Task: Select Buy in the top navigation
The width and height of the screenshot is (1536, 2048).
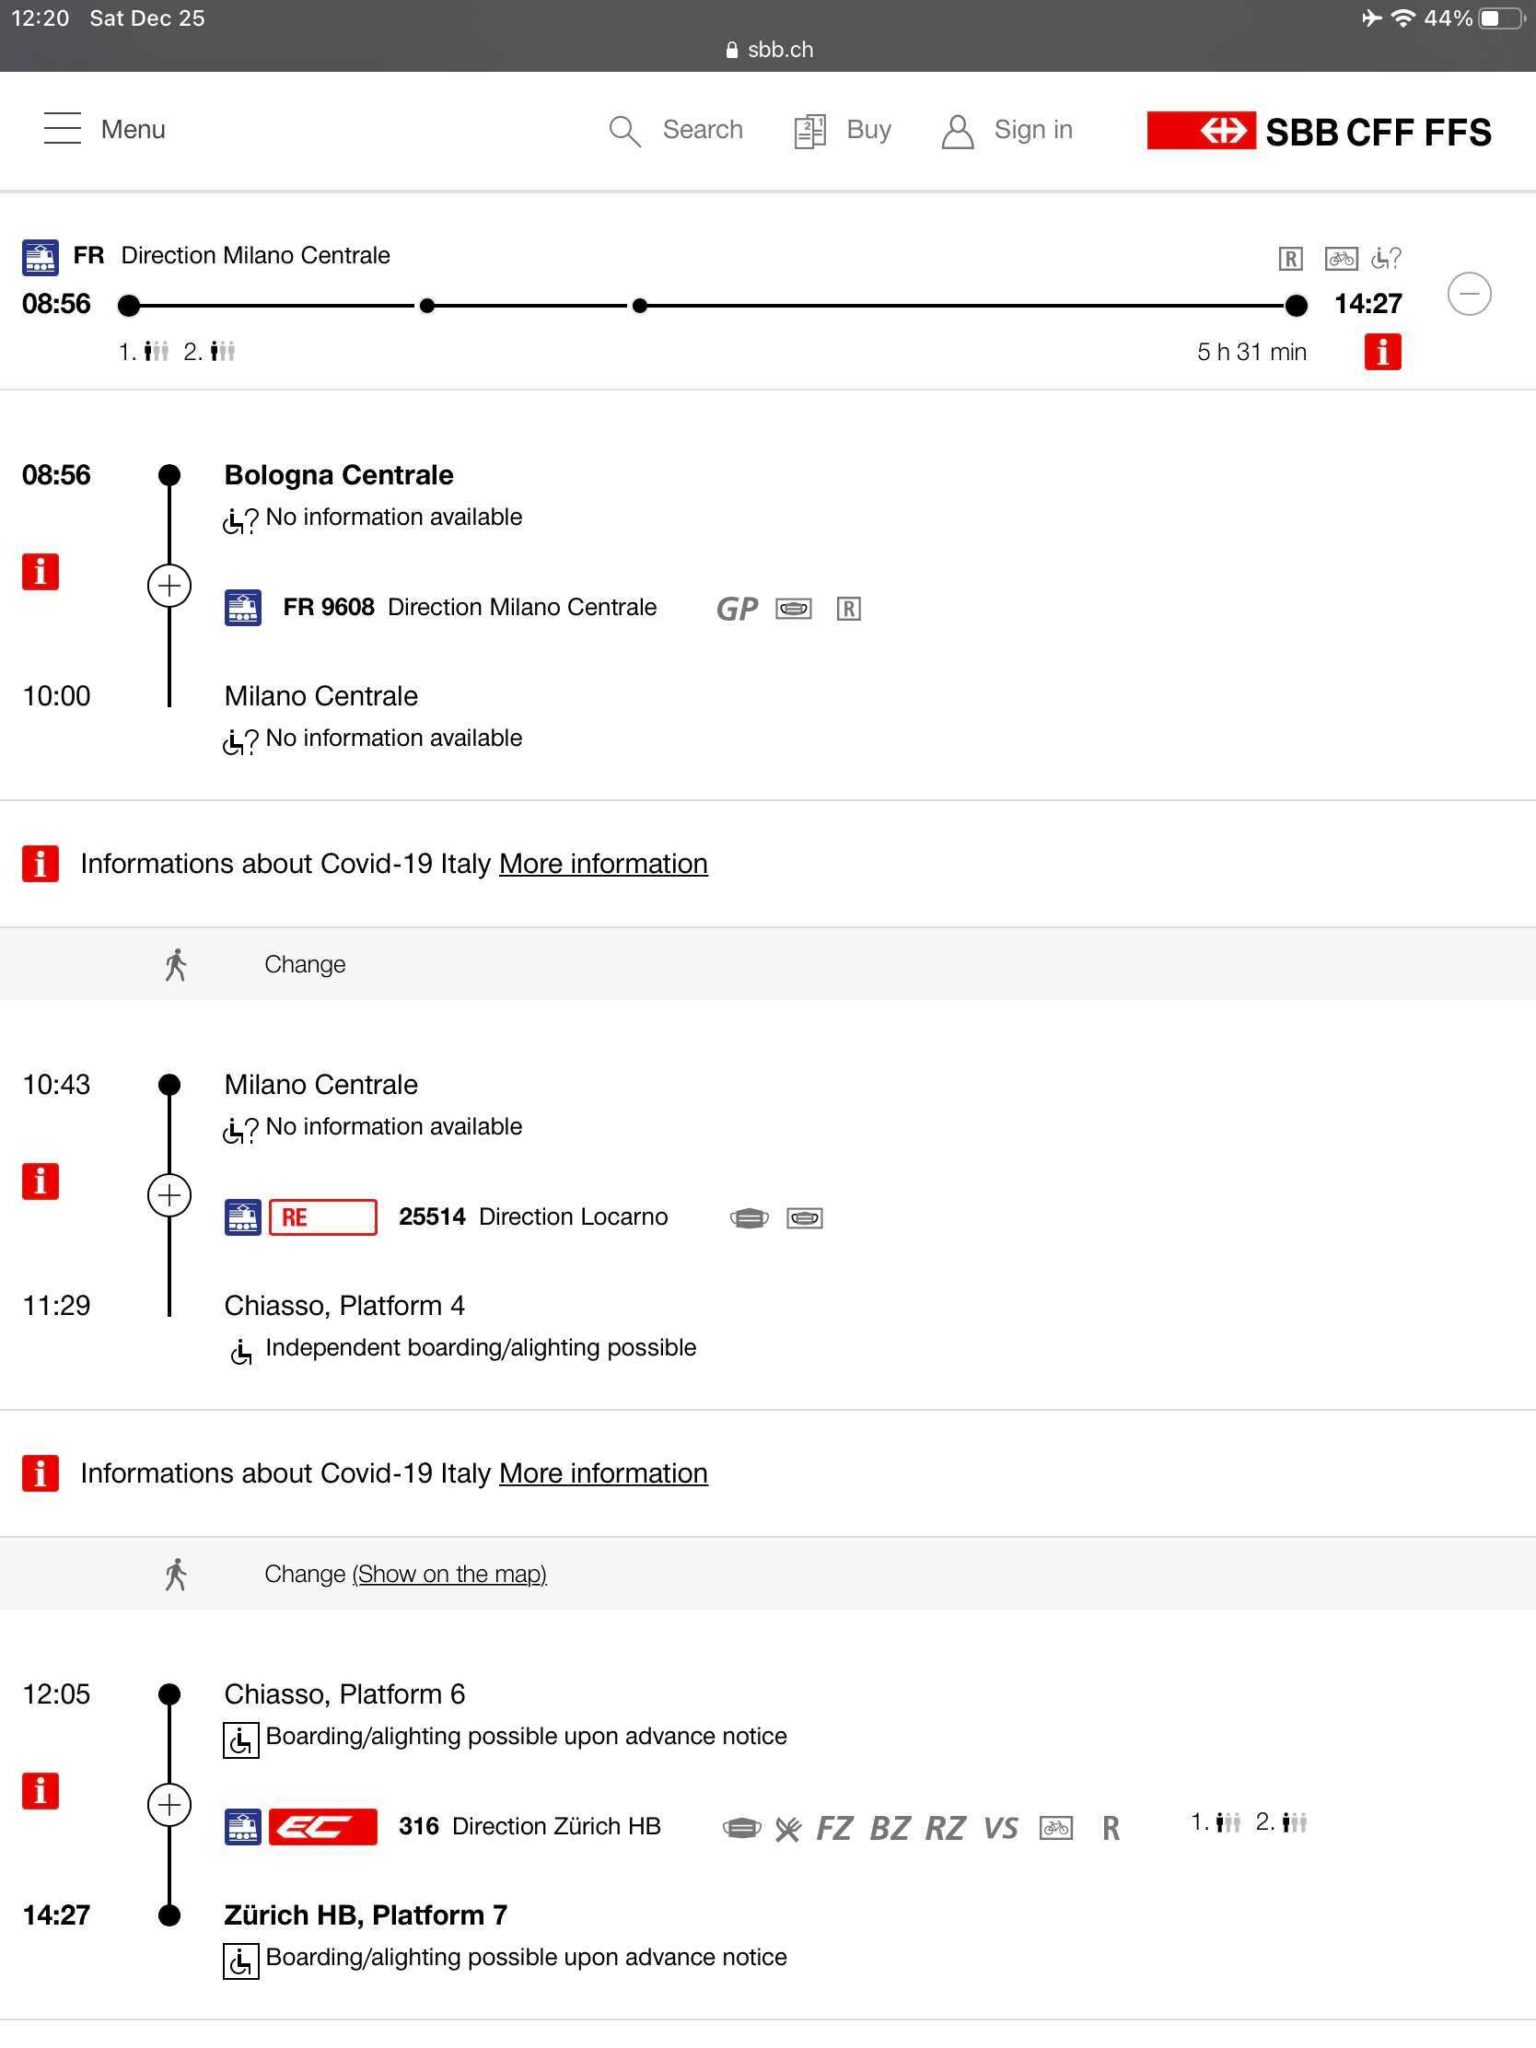Action: point(868,130)
